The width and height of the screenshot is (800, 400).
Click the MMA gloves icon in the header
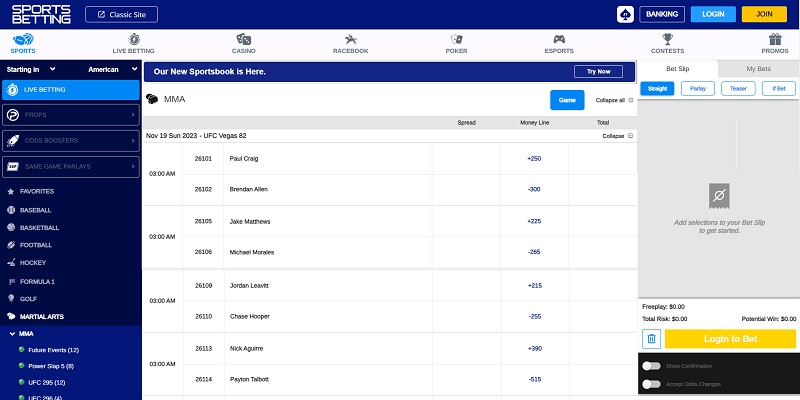pos(152,99)
